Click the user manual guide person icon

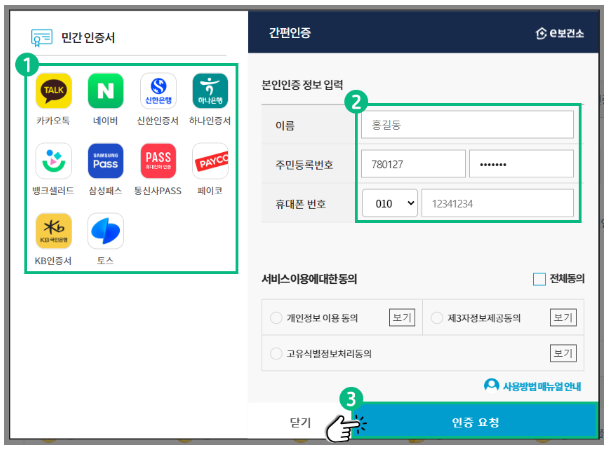[x=491, y=385]
